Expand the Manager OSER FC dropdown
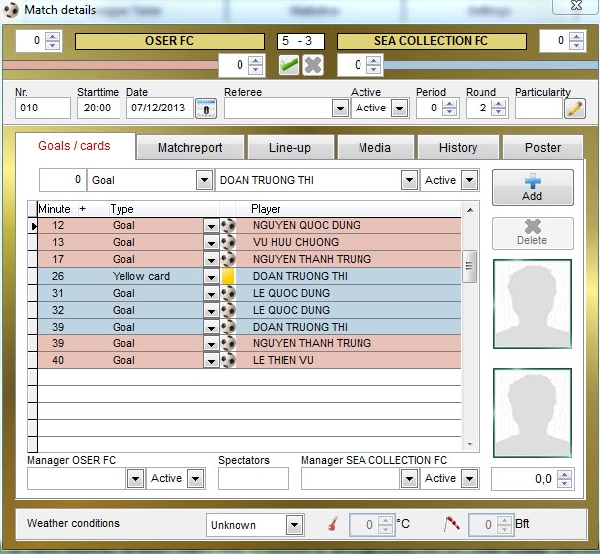 pyautogui.click(x=135, y=478)
